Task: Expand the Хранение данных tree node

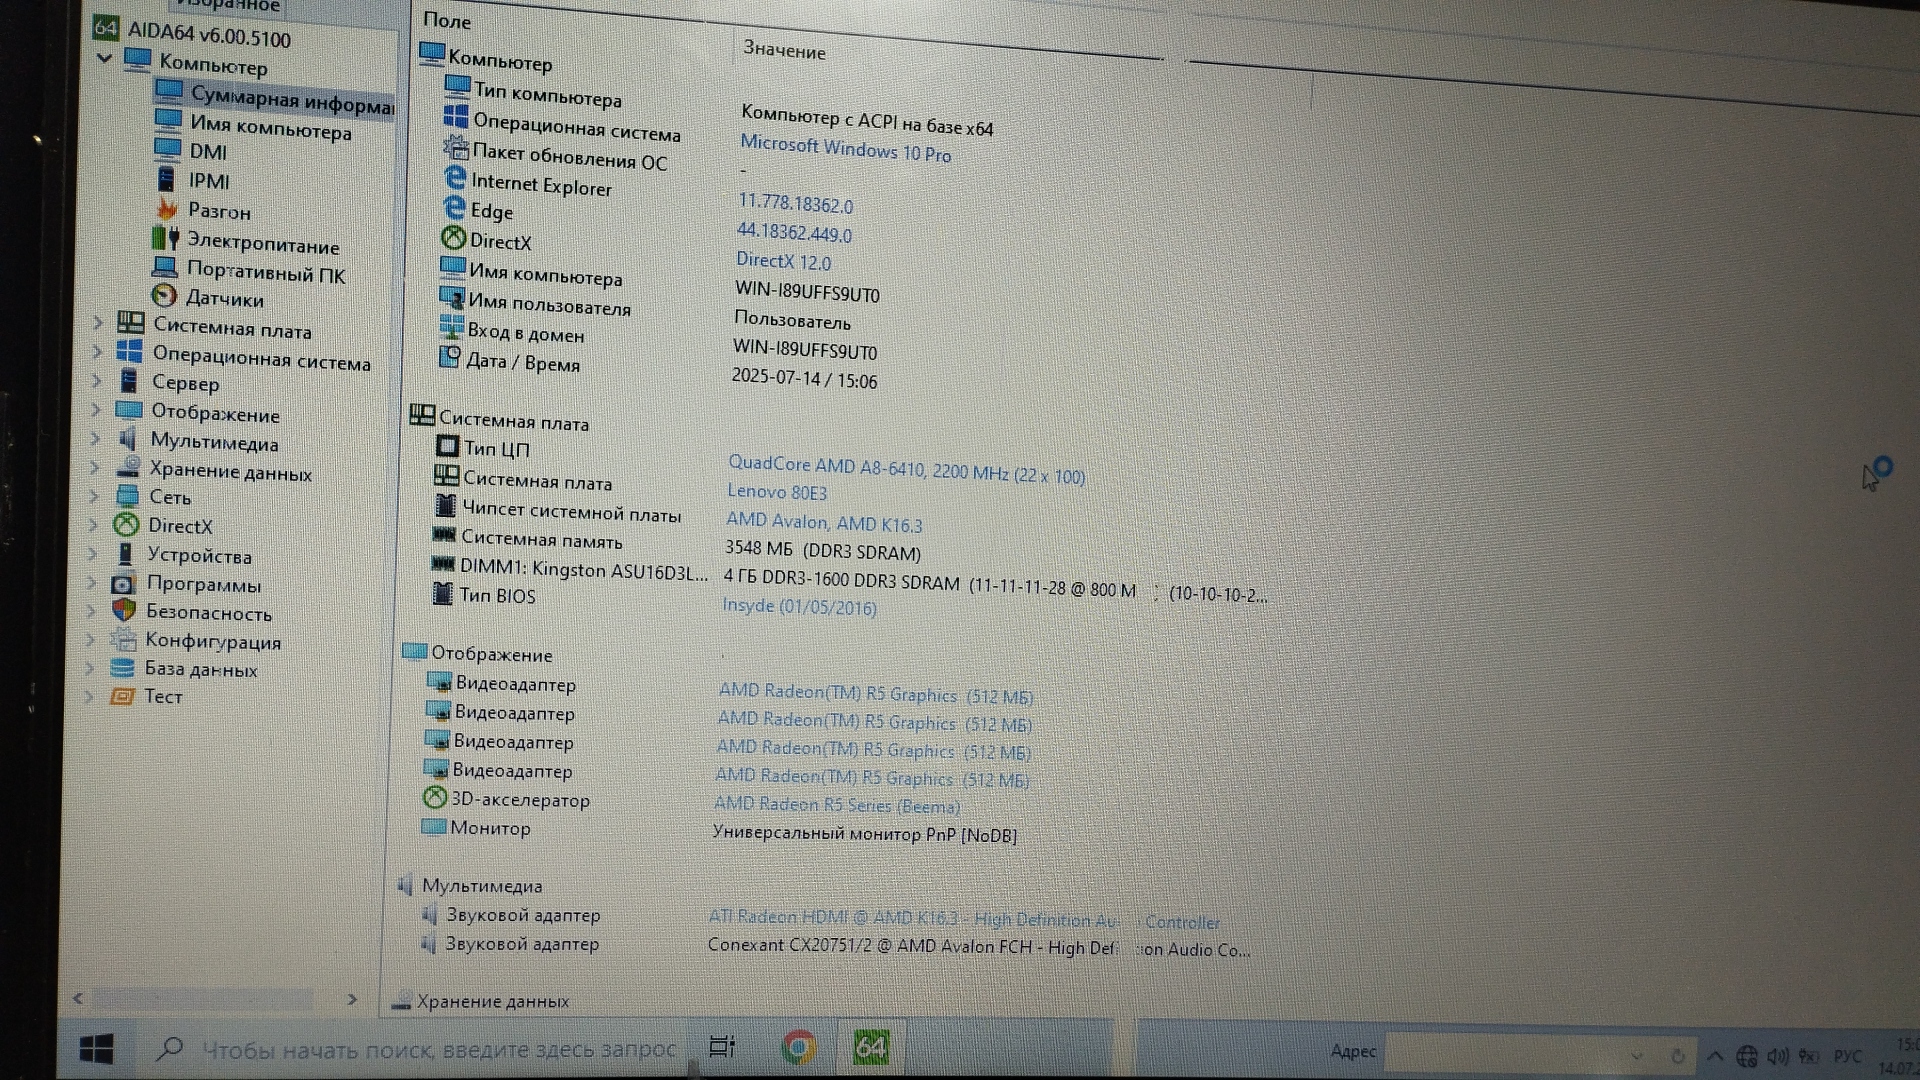Action: click(x=95, y=466)
